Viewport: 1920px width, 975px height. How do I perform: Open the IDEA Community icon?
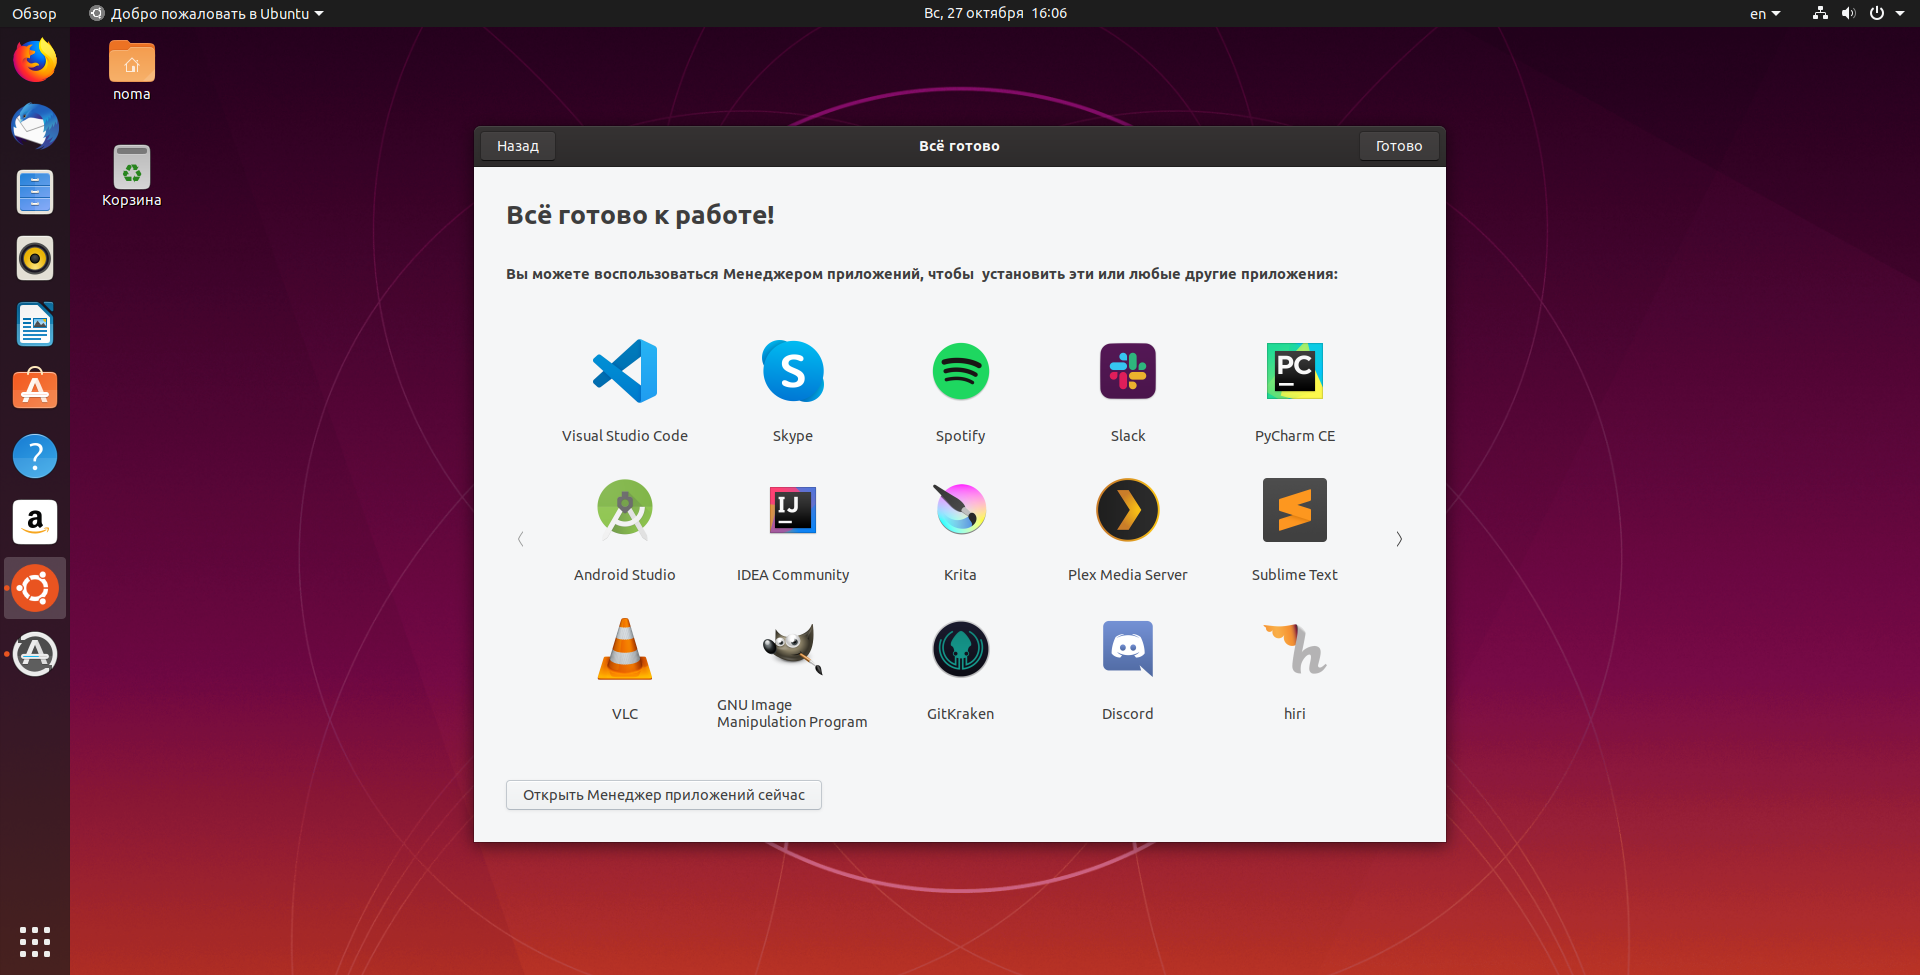793,510
